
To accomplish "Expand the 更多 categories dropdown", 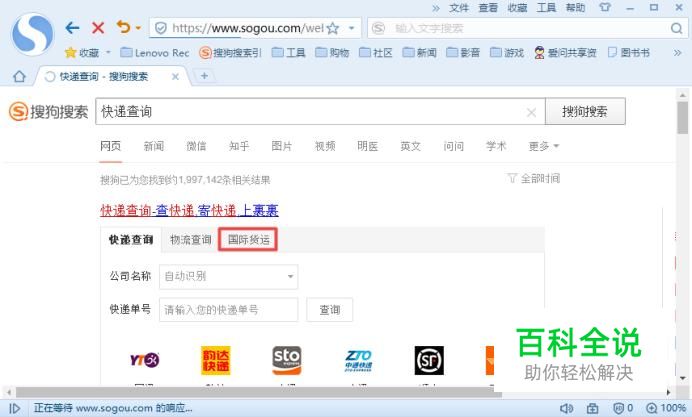I will tap(544, 146).
